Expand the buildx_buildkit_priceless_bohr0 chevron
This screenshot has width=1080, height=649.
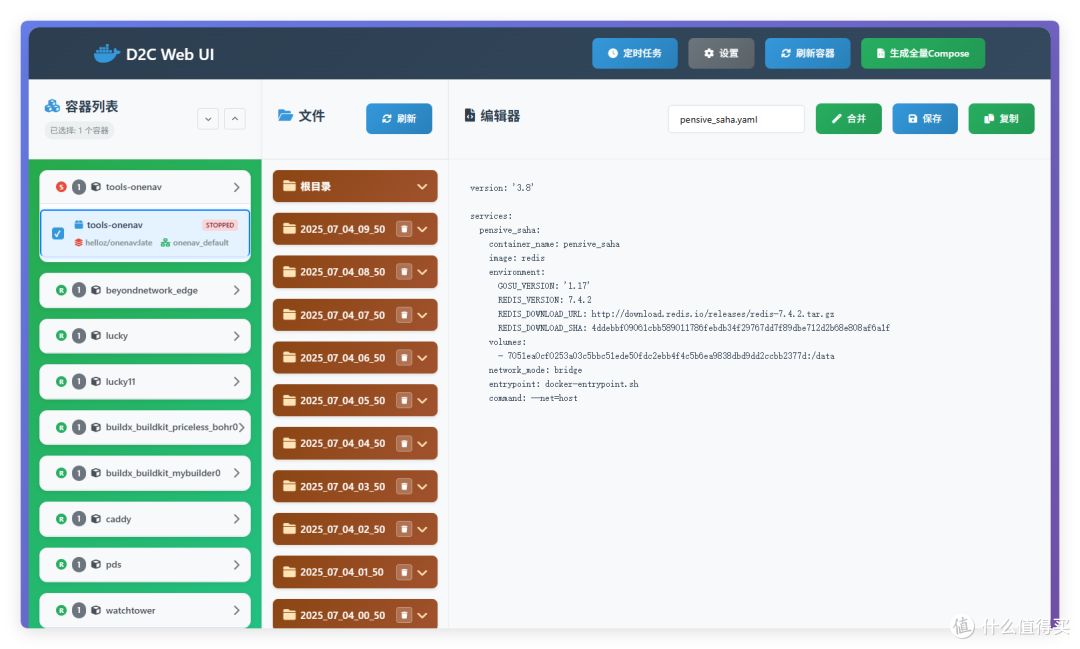(x=241, y=427)
